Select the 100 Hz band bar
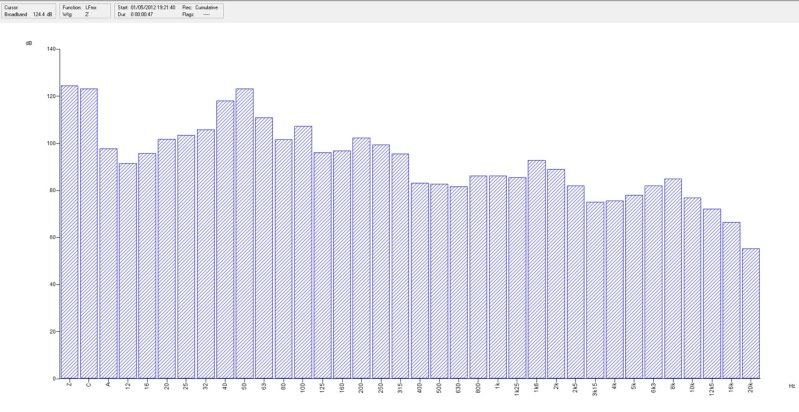Screen dimensions: 799x412 pos(303,252)
